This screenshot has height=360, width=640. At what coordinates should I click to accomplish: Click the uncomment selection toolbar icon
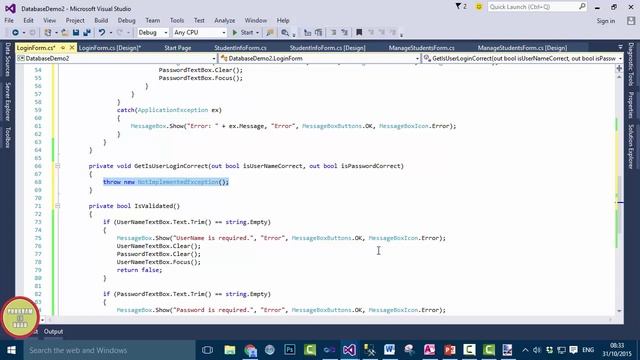click(344, 33)
